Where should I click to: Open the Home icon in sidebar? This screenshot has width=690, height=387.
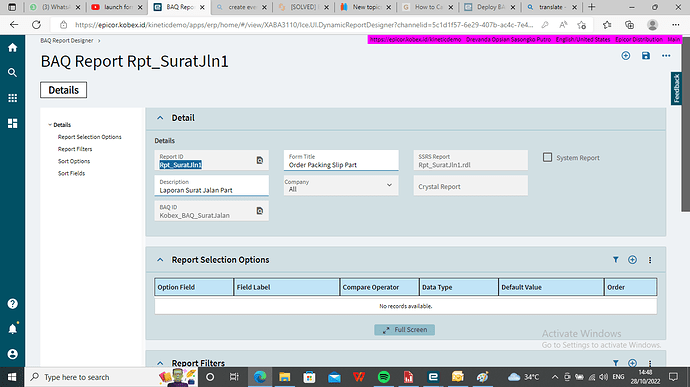click(12, 48)
